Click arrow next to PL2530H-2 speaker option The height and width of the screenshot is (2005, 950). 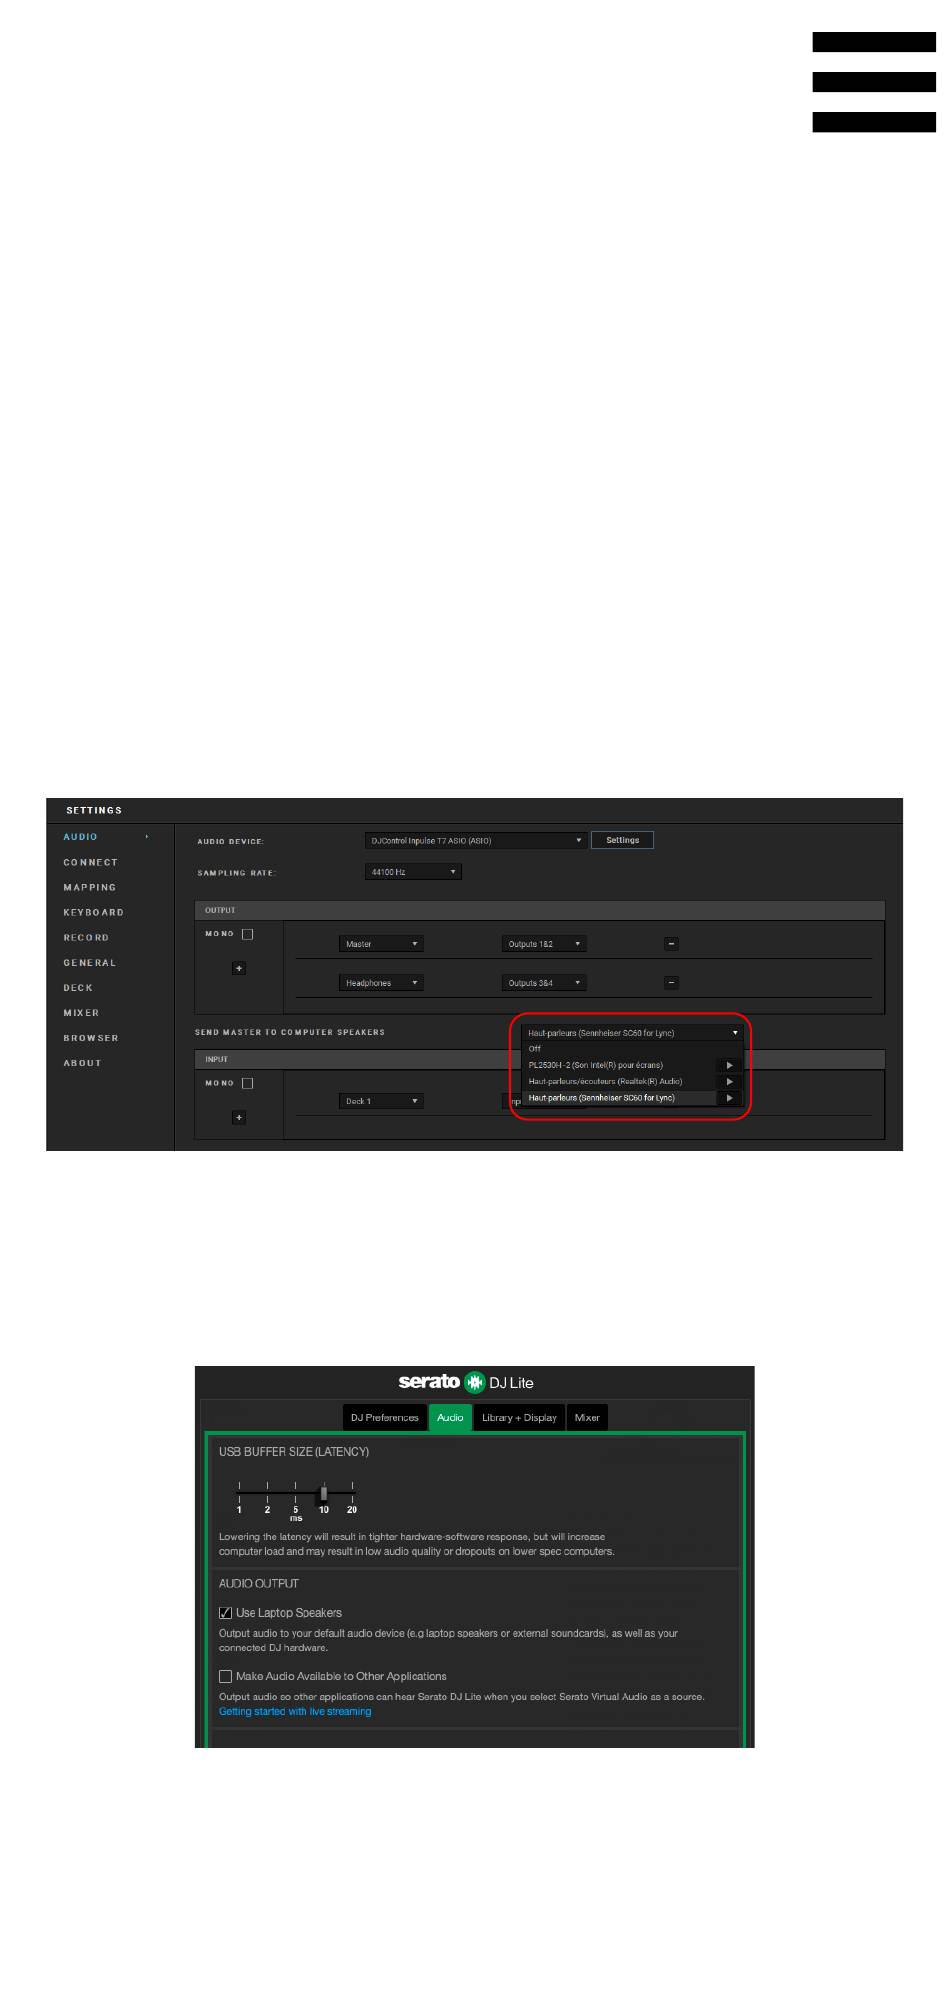(x=730, y=1065)
